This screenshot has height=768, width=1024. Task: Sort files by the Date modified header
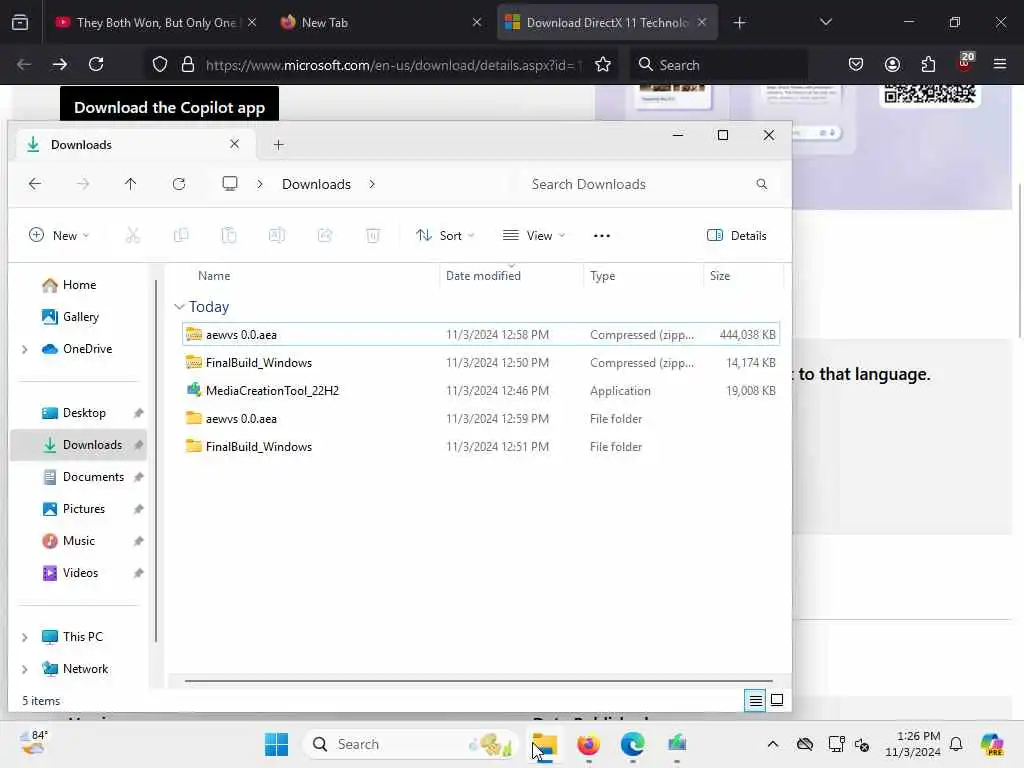[511, 276]
